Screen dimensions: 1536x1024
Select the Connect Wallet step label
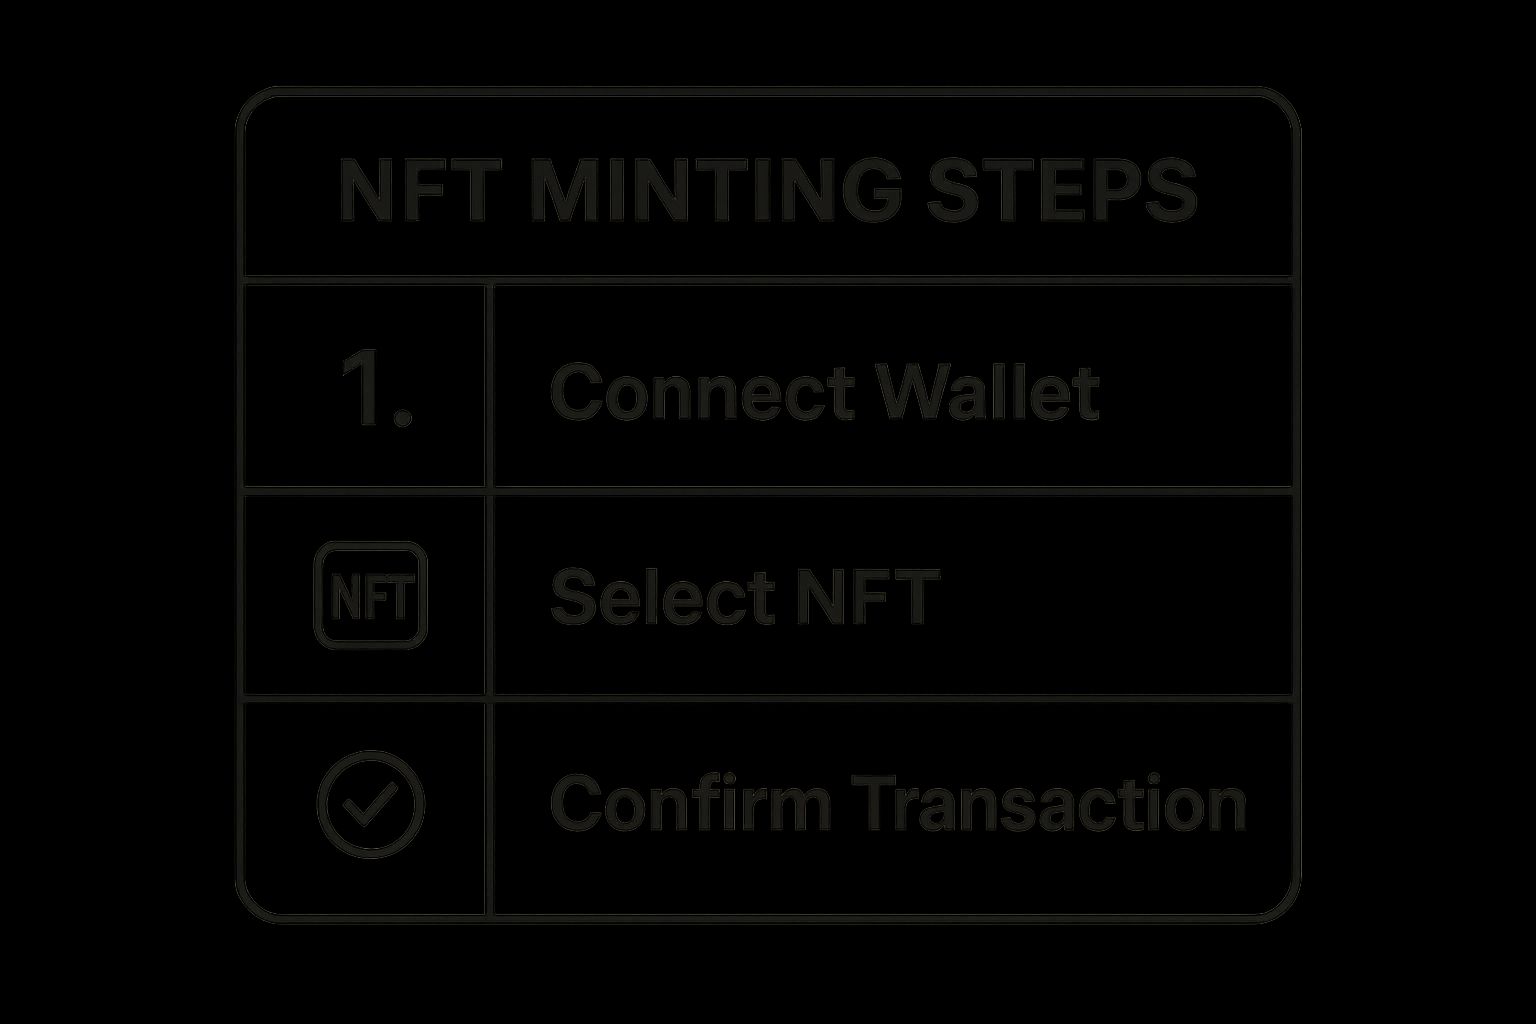pyautogui.click(x=824, y=390)
